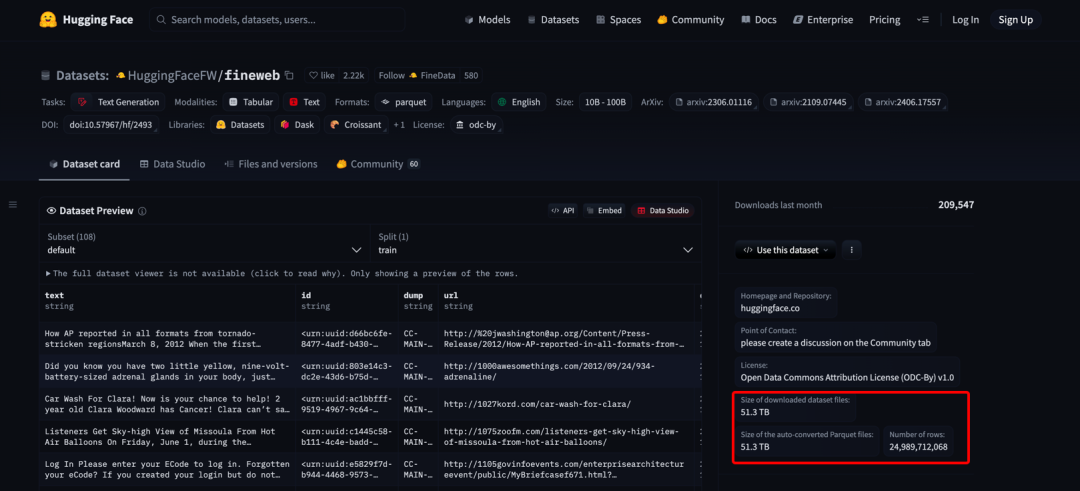The width and height of the screenshot is (1080, 491).
Task: Open the more options menu icon in header
Action: click(x=923, y=20)
